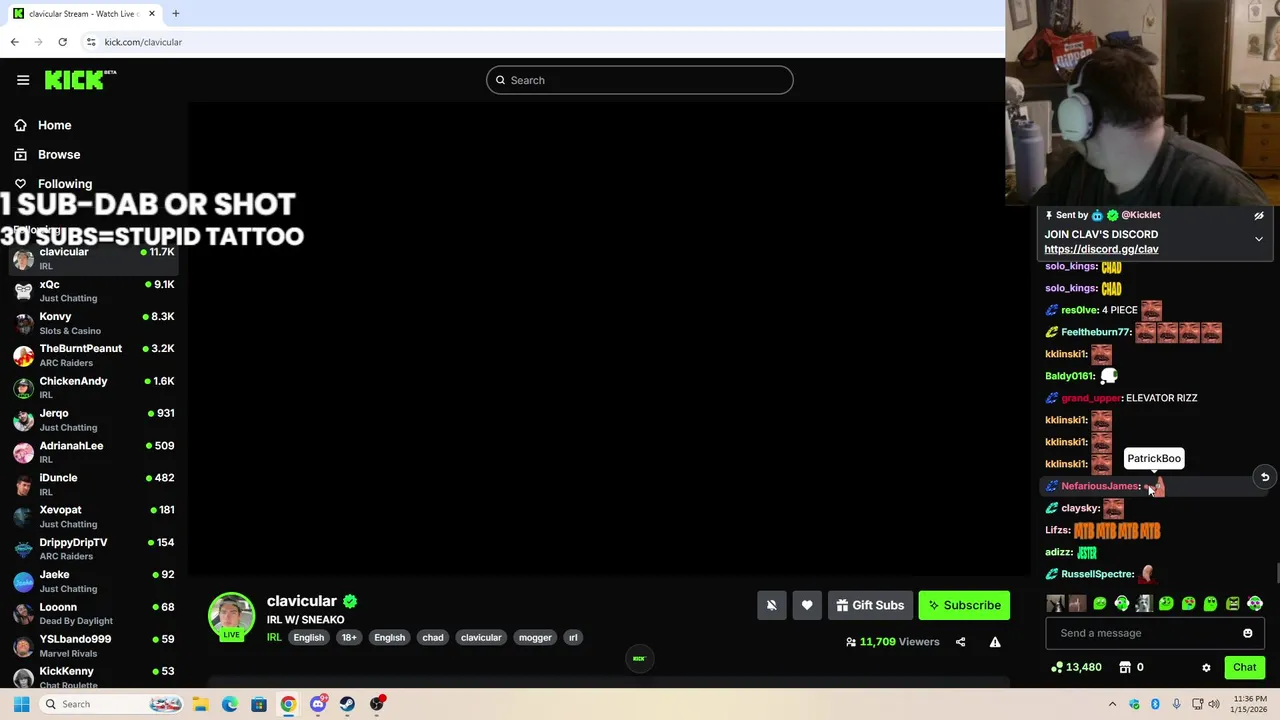Image resolution: width=1280 pixels, height=720 pixels.
Task: Expand the pinned message chevron
Action: [1259, 239]
